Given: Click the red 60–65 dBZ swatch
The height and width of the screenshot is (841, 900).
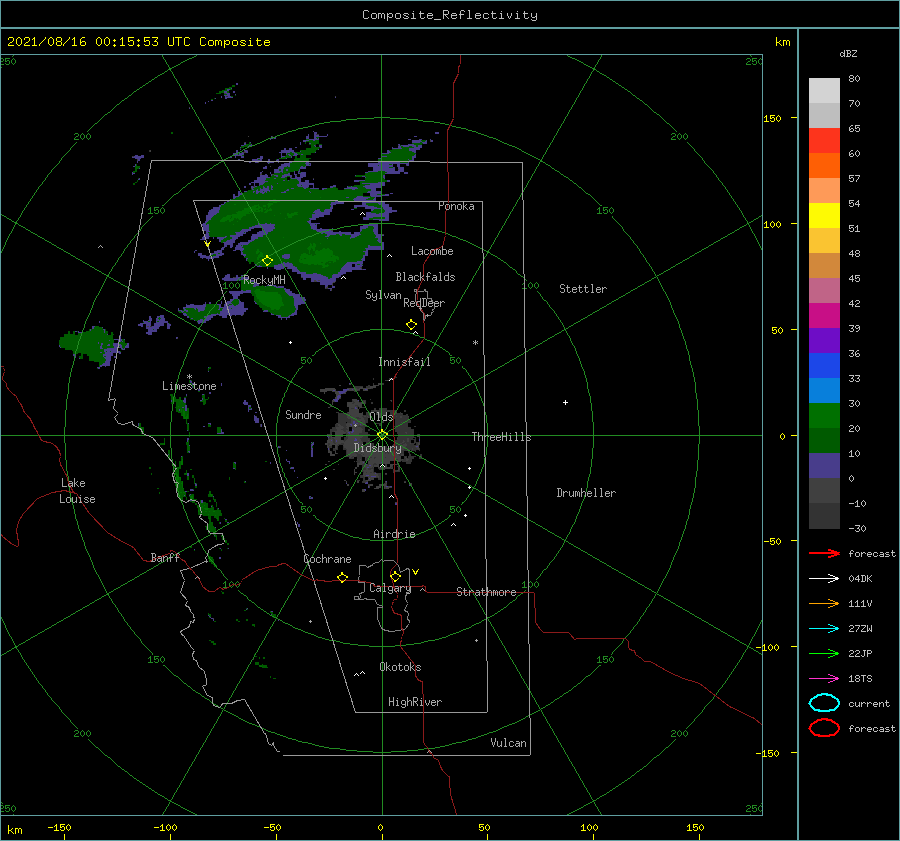Looking at the screenshot, I should [824, 141].
